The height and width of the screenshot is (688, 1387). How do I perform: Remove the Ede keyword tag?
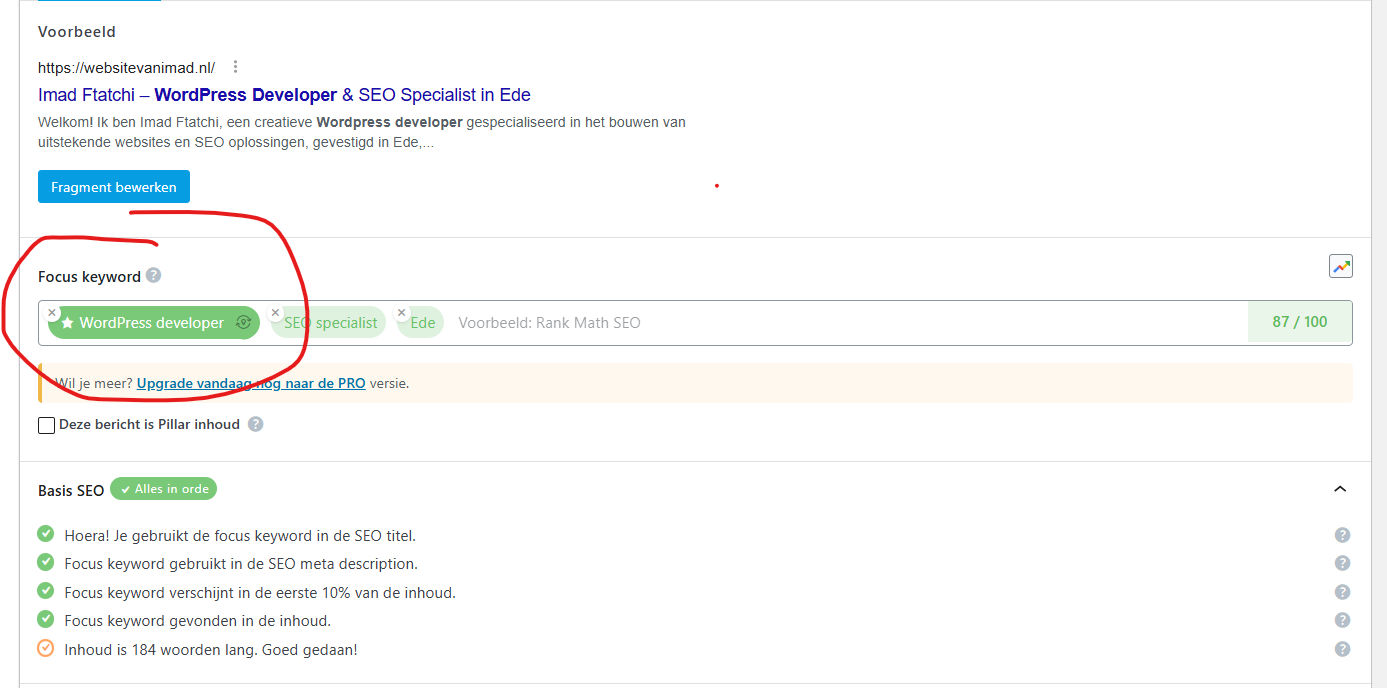402,313
